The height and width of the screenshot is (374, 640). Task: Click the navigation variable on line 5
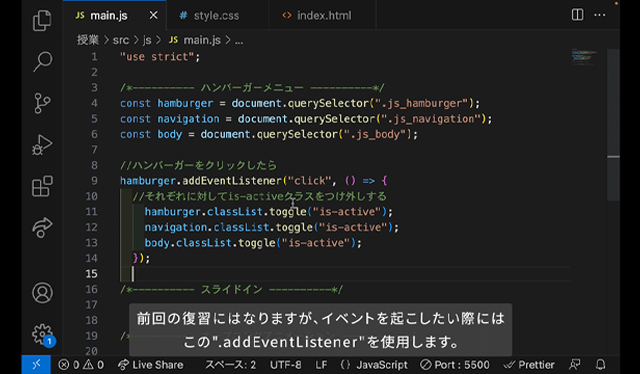tap(189, 119)
